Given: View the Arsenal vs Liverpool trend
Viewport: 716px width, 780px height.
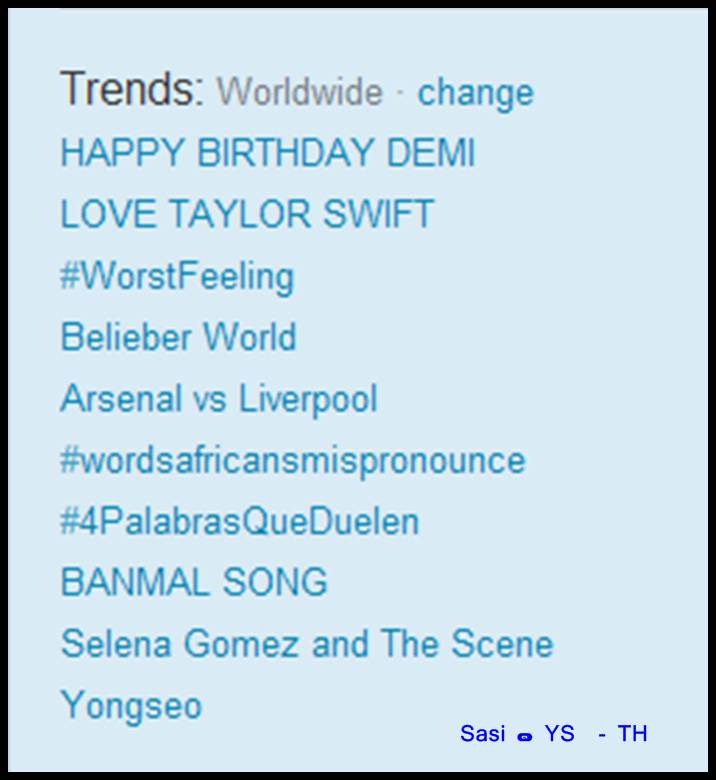Looking at the screenshot, I should coord(219,399).
